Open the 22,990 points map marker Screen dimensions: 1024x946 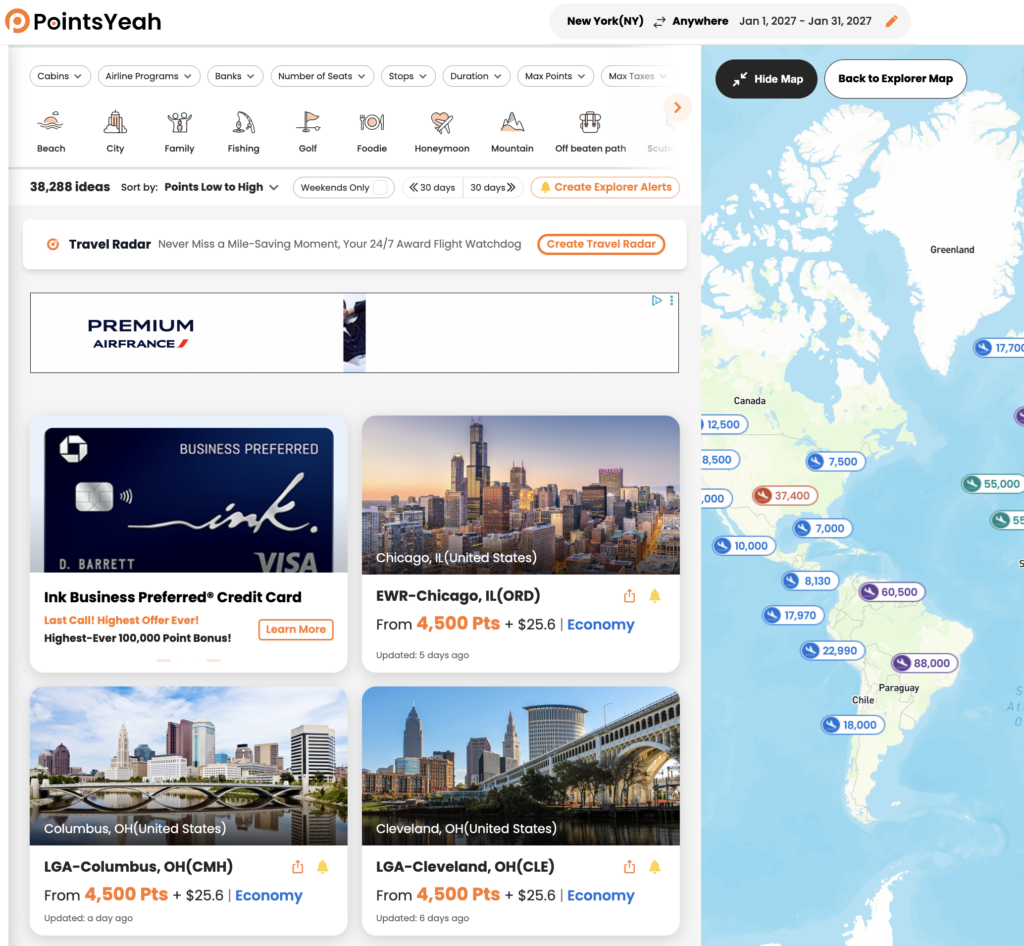coord(832,651)
